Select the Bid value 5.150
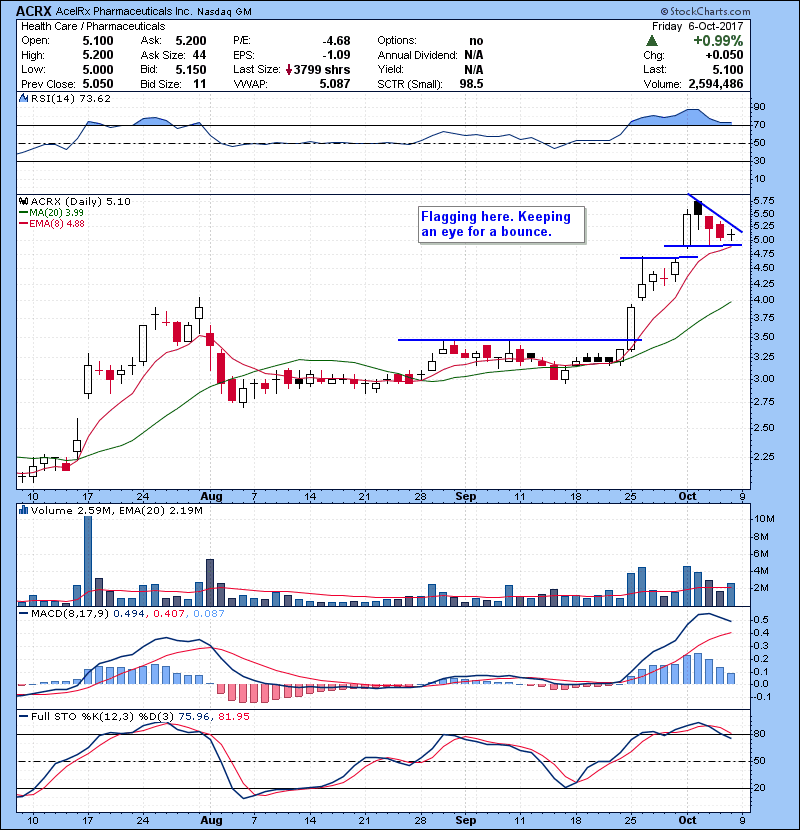 [x=191, y=70]
